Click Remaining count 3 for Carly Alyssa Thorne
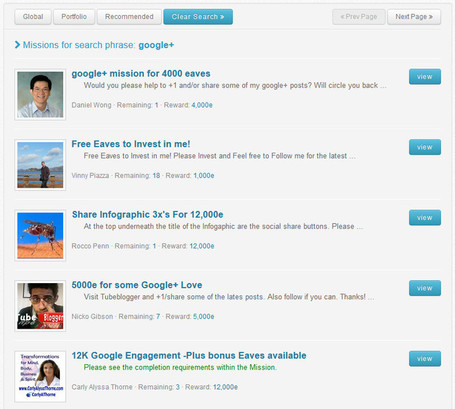This screenshot has width=455, height=409. tap(178, 387)
